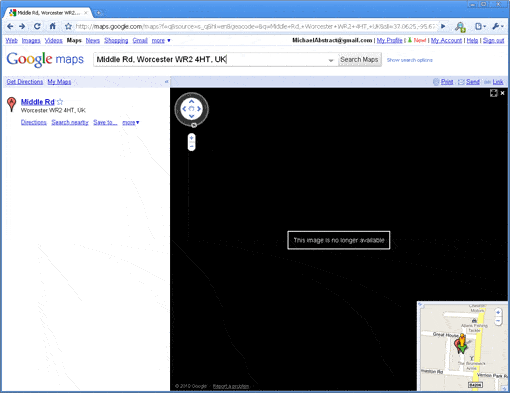Click the mini map corner toggle arrow at bottom right
The image size is (510, 393).
pyautogui.click(x=504, y=388)
